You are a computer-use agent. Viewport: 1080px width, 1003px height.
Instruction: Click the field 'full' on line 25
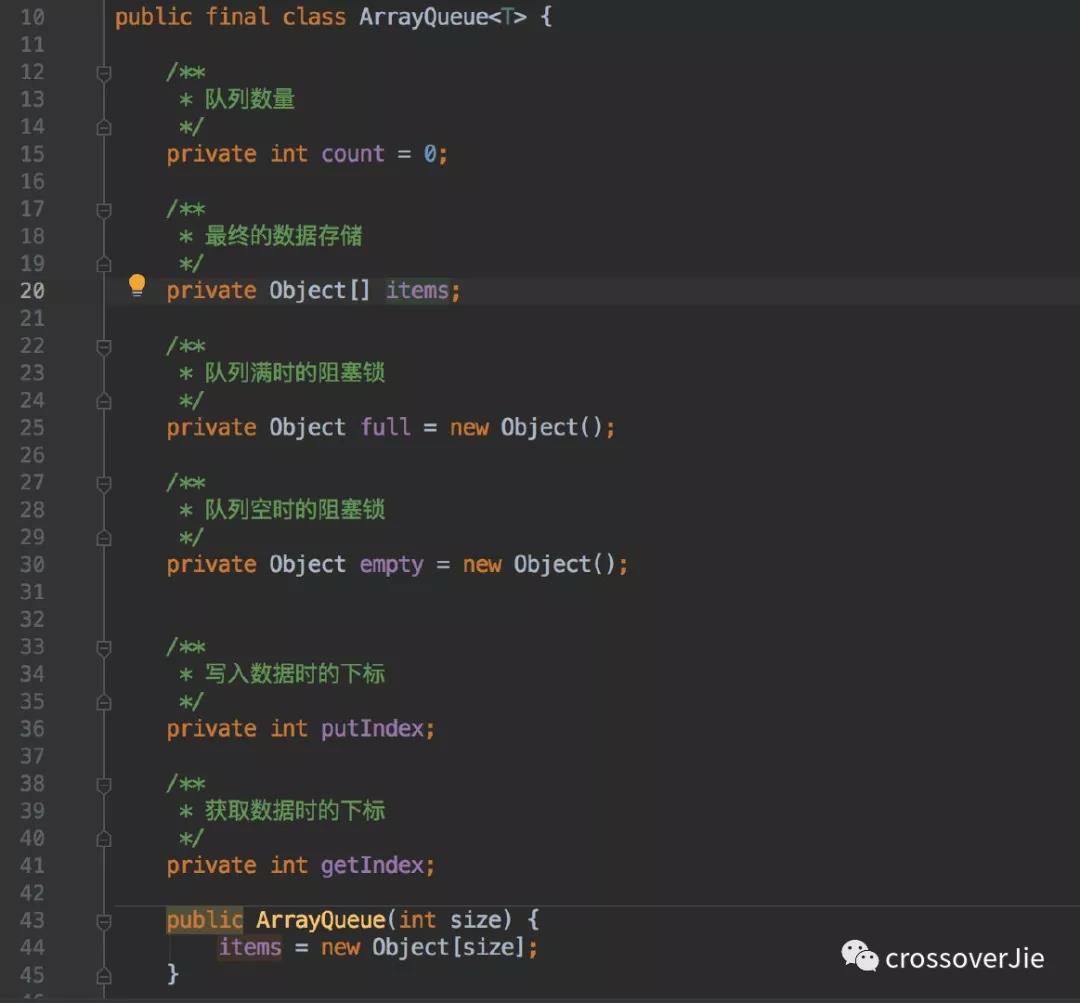click(385, 427)
